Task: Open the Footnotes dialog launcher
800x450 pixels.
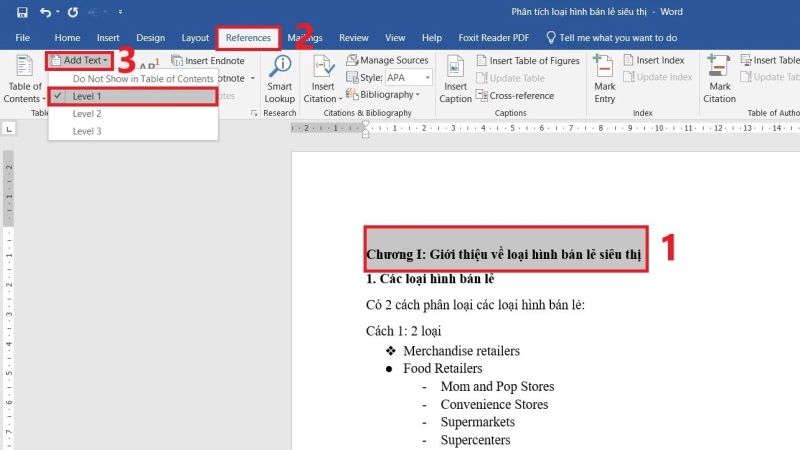Action: pos(254,113)
